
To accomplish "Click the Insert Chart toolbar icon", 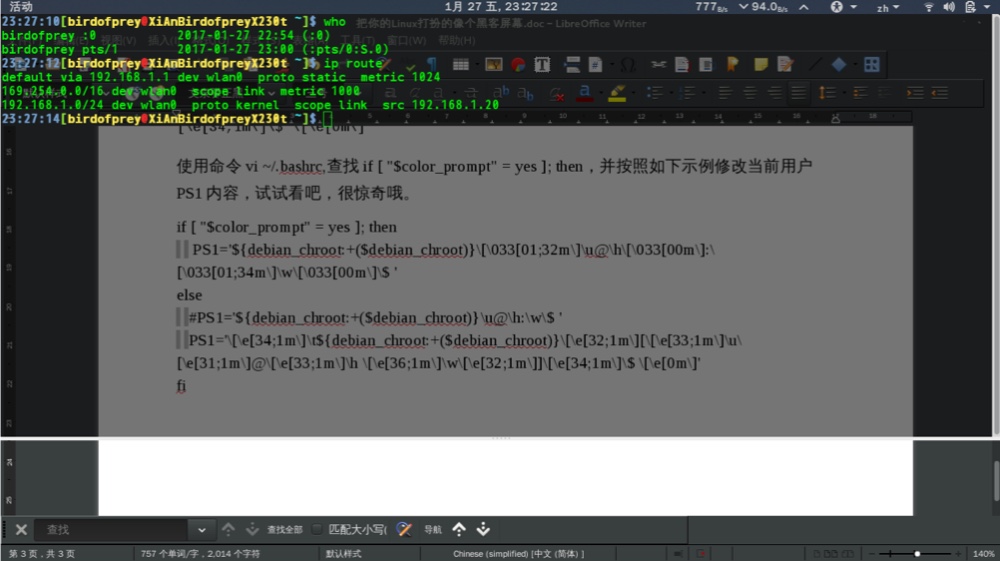I will (518, 65).
